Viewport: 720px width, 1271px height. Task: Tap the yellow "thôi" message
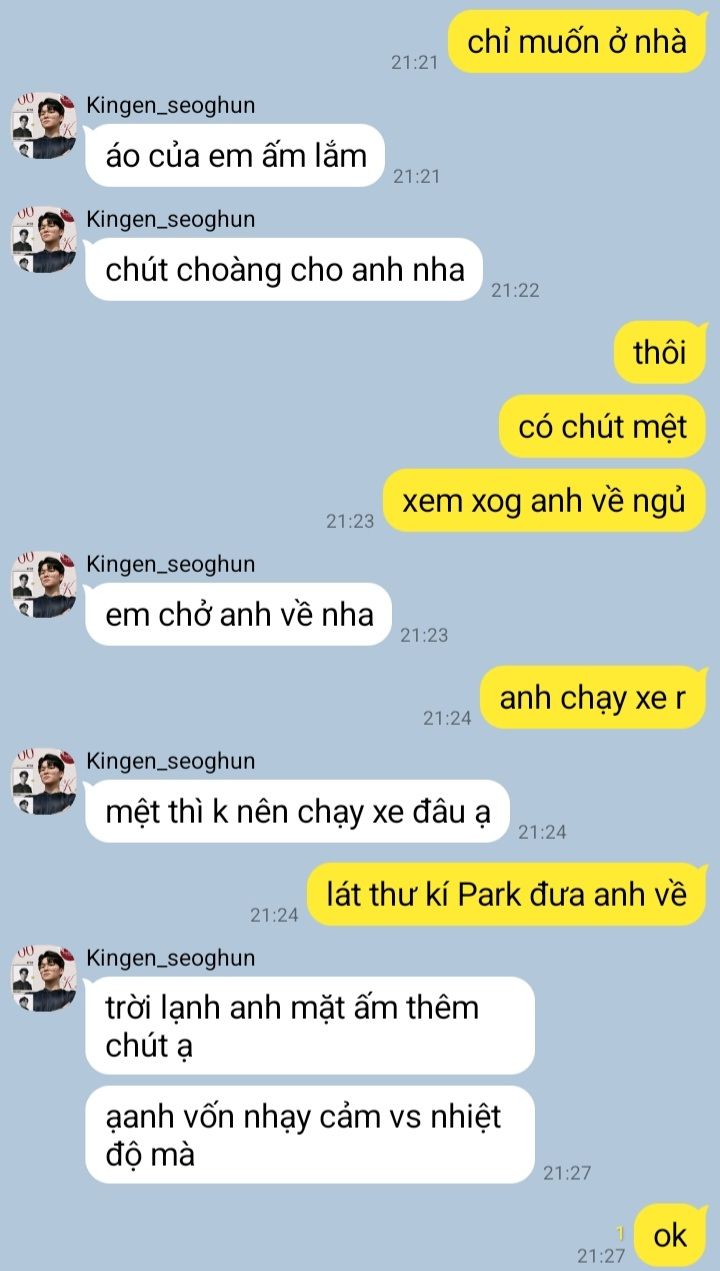coord(660,353)
